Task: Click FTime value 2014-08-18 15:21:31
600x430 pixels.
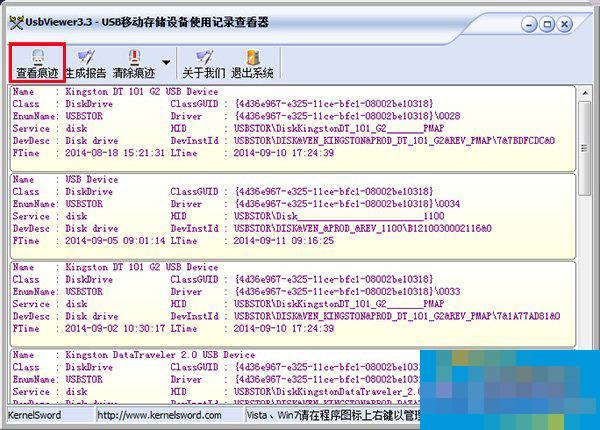Action: point(115,153)
